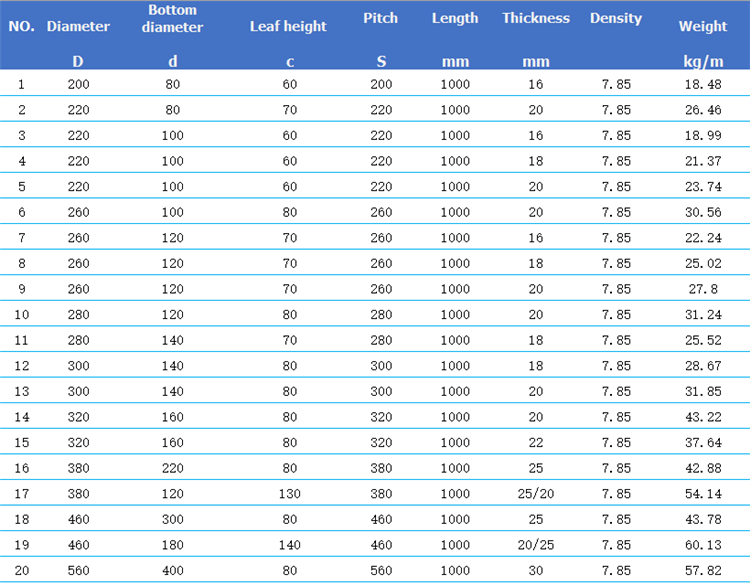Click the 25/20 thickness cell

click(x=536, y=493)
